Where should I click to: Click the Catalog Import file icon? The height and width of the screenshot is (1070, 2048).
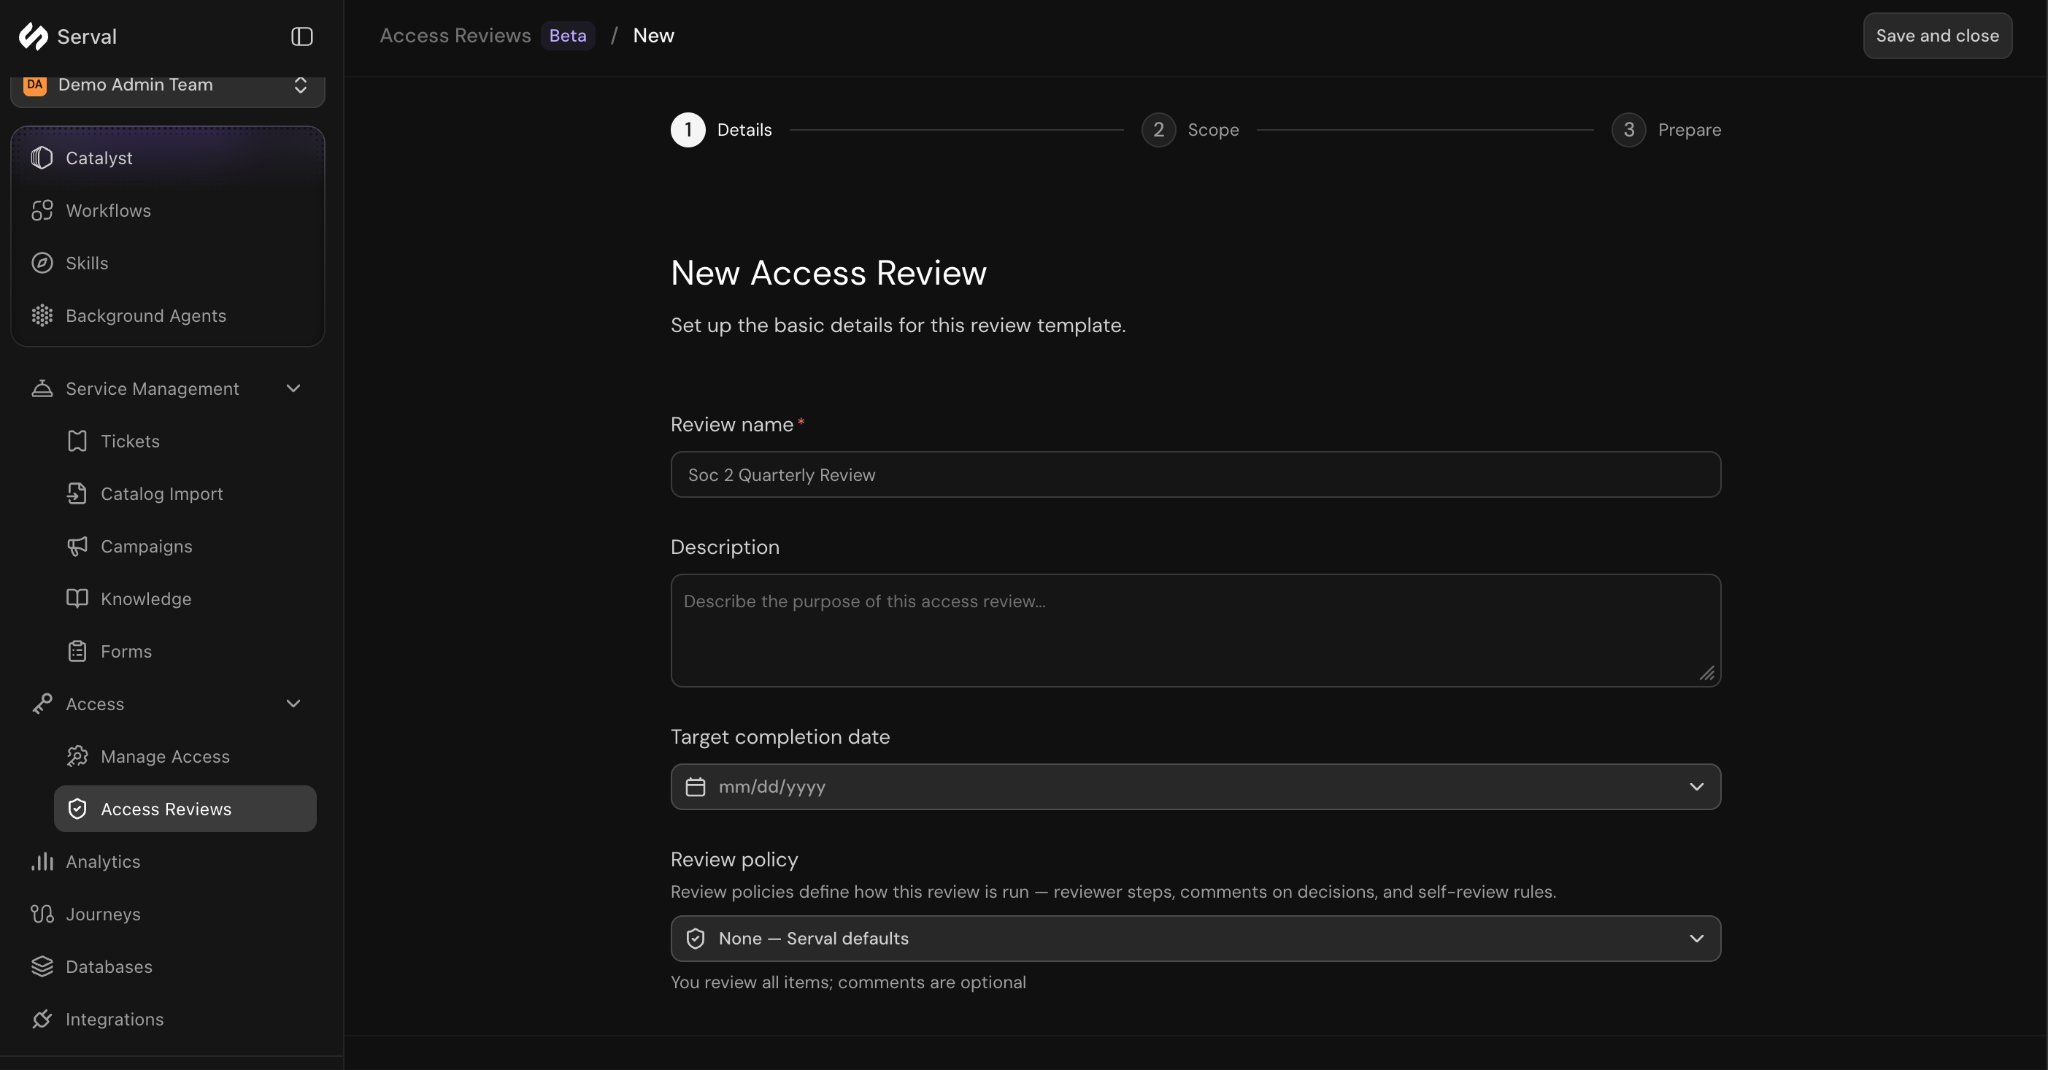pyautogui.click(x=77, y=493)
